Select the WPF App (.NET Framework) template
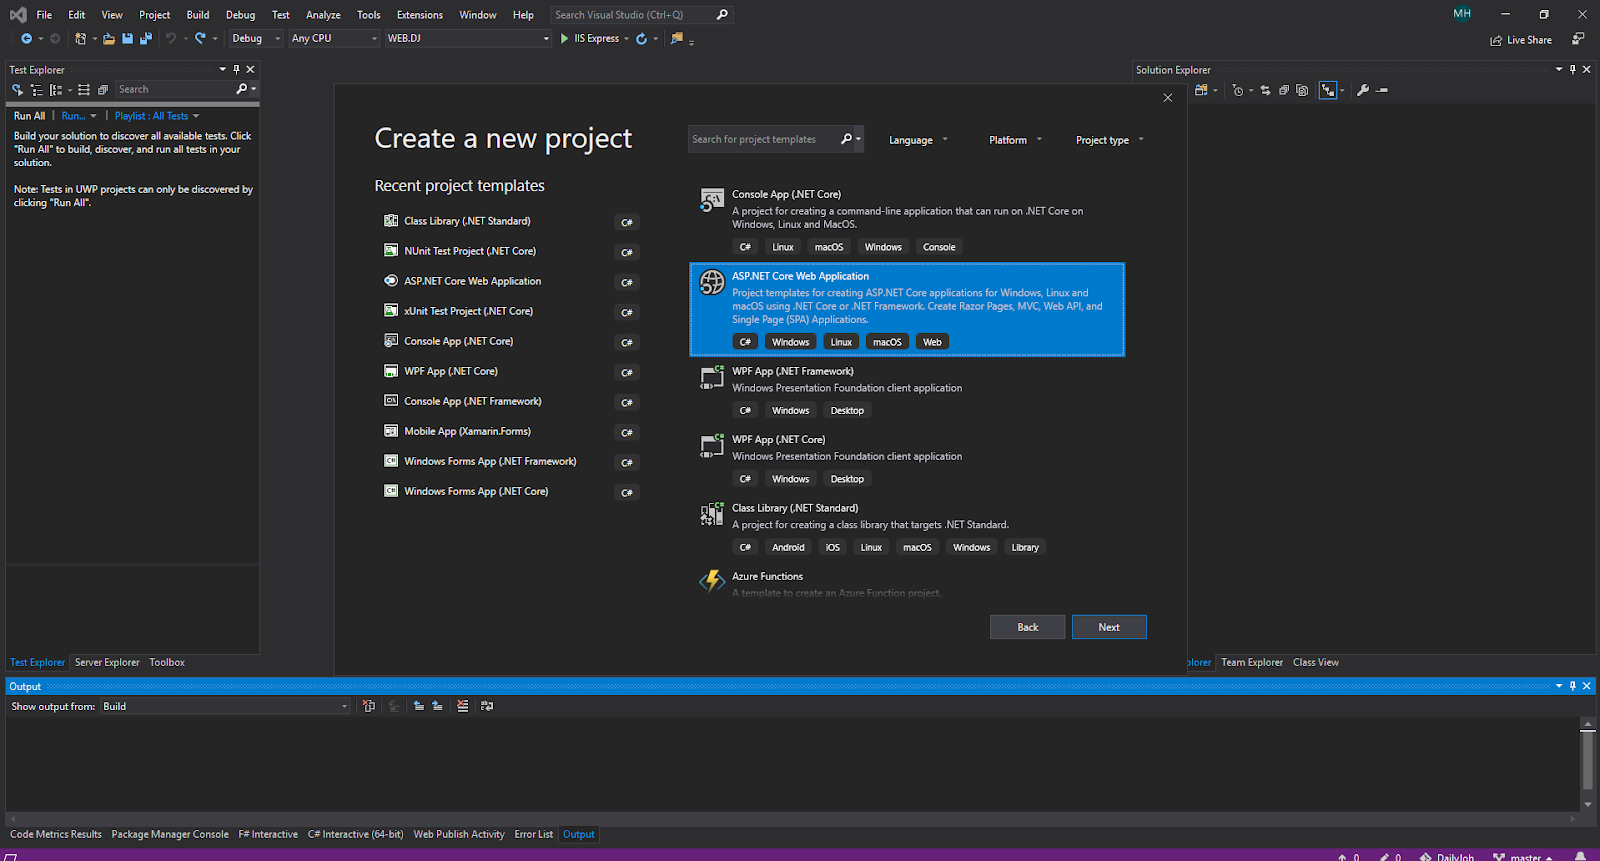The image size is (1600, 861). point(907,391)
